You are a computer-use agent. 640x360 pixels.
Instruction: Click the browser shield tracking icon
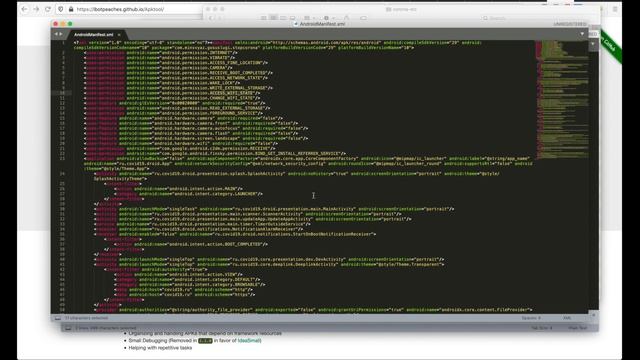[x=61, y=9]
